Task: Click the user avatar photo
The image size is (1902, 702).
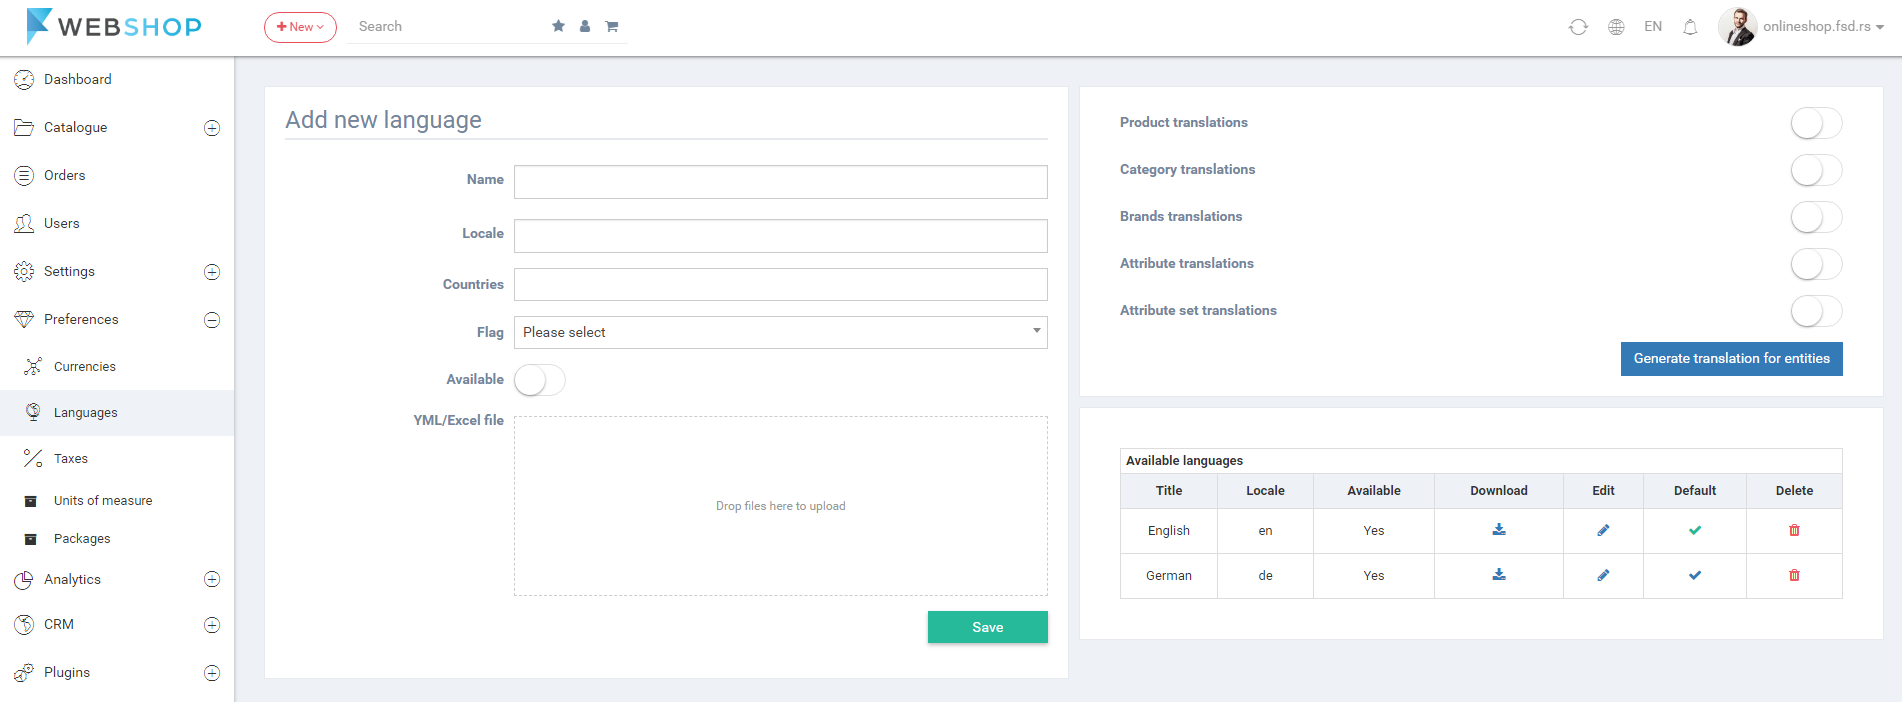Action: pos(1737,27)
